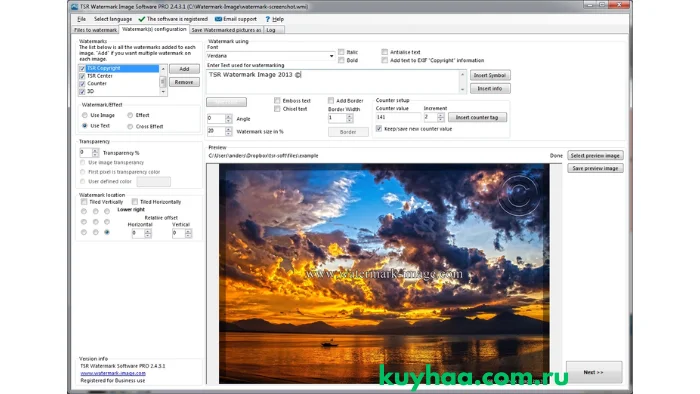Click the Border button

coord(348,132)
